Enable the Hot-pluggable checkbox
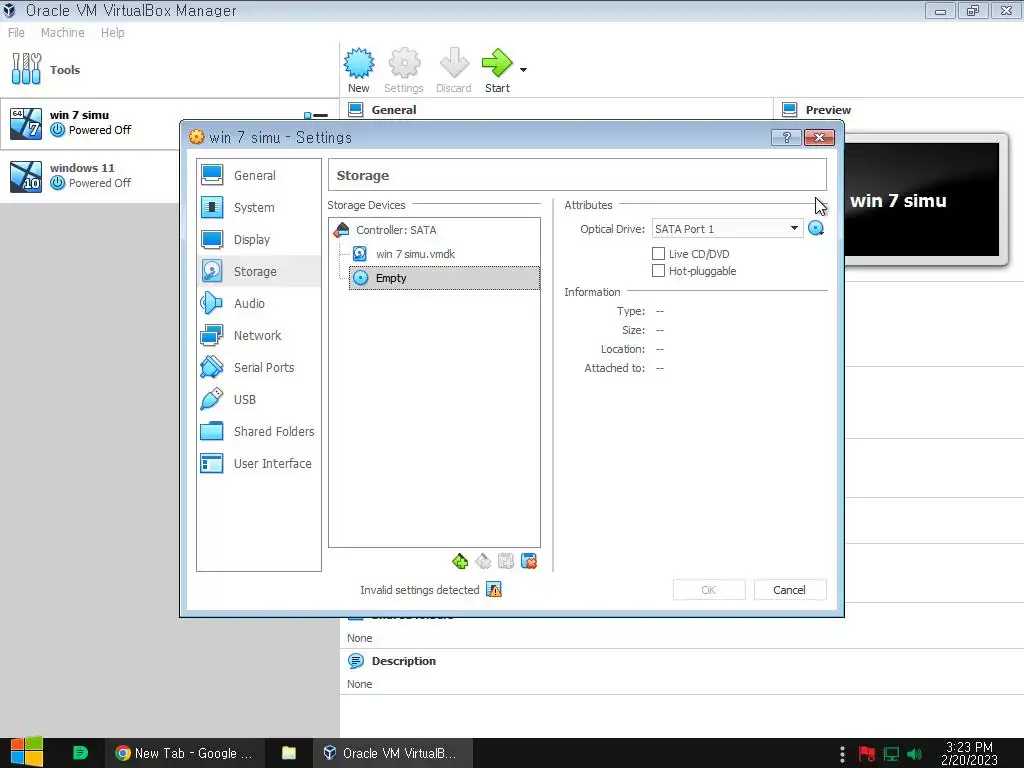 coord(658,270)
